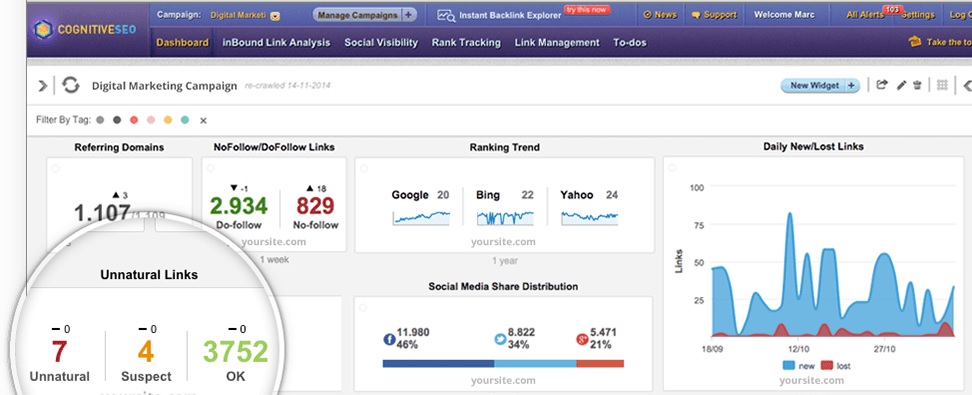Share the dashboard via export icon
Image resolution: width=972 pixels, height=395 pixels.
[x=882, y=85]
